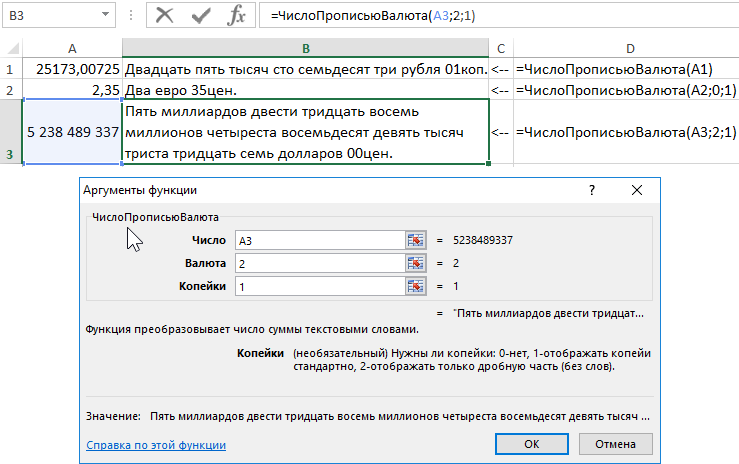This screenshot has height=464, width=739.
Task: Select cell B2 reading Два евро 35цен.
Action: (305, 90)
